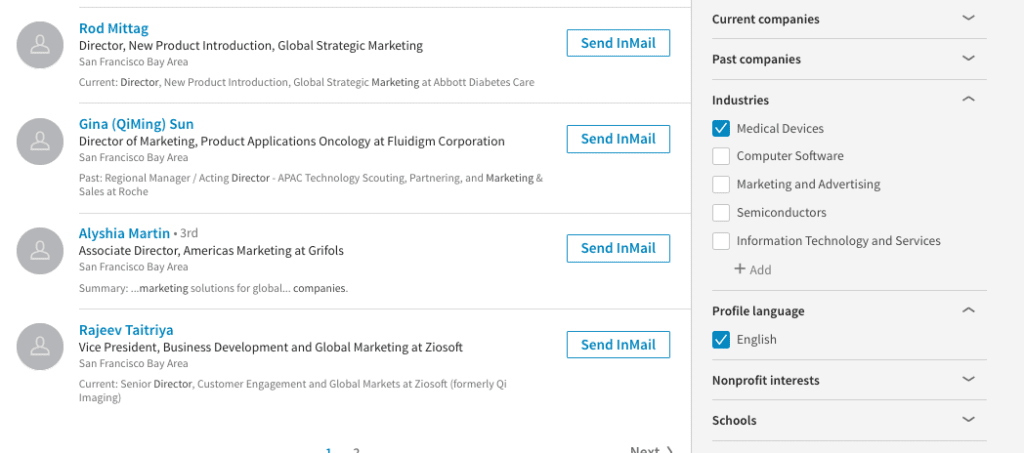Screen dimensions: 1024x453
Task: Uncheck the Medical Devices checkbox
Action: [x=721, y=128]
